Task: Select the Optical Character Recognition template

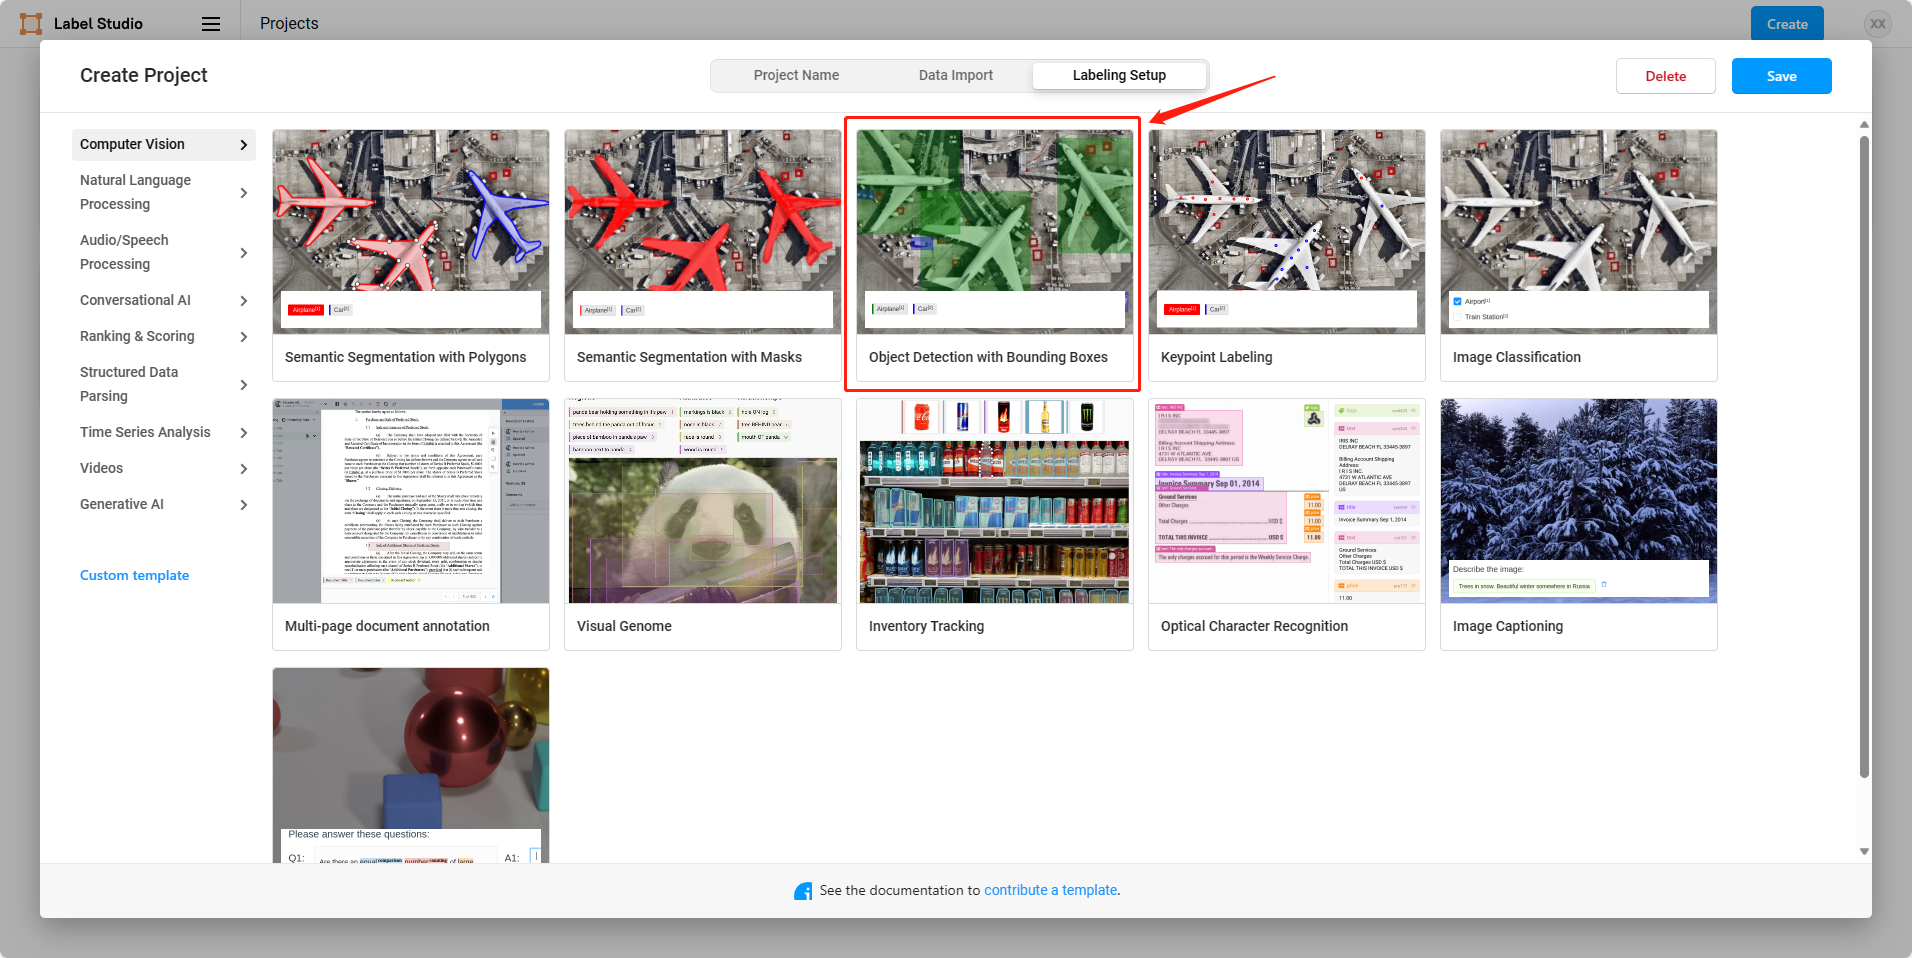Action: [1287, 524]
